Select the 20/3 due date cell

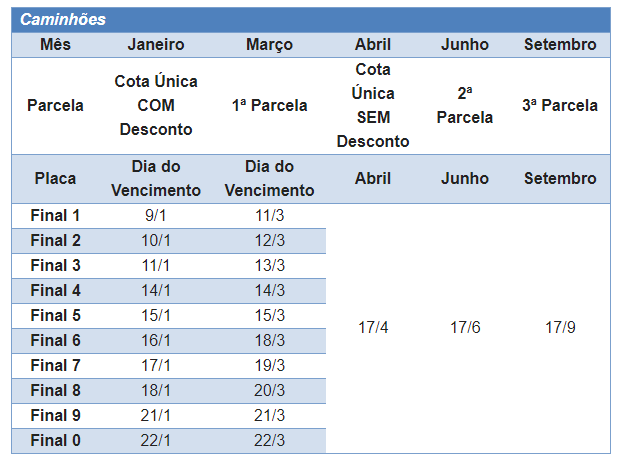pos(269,391)
